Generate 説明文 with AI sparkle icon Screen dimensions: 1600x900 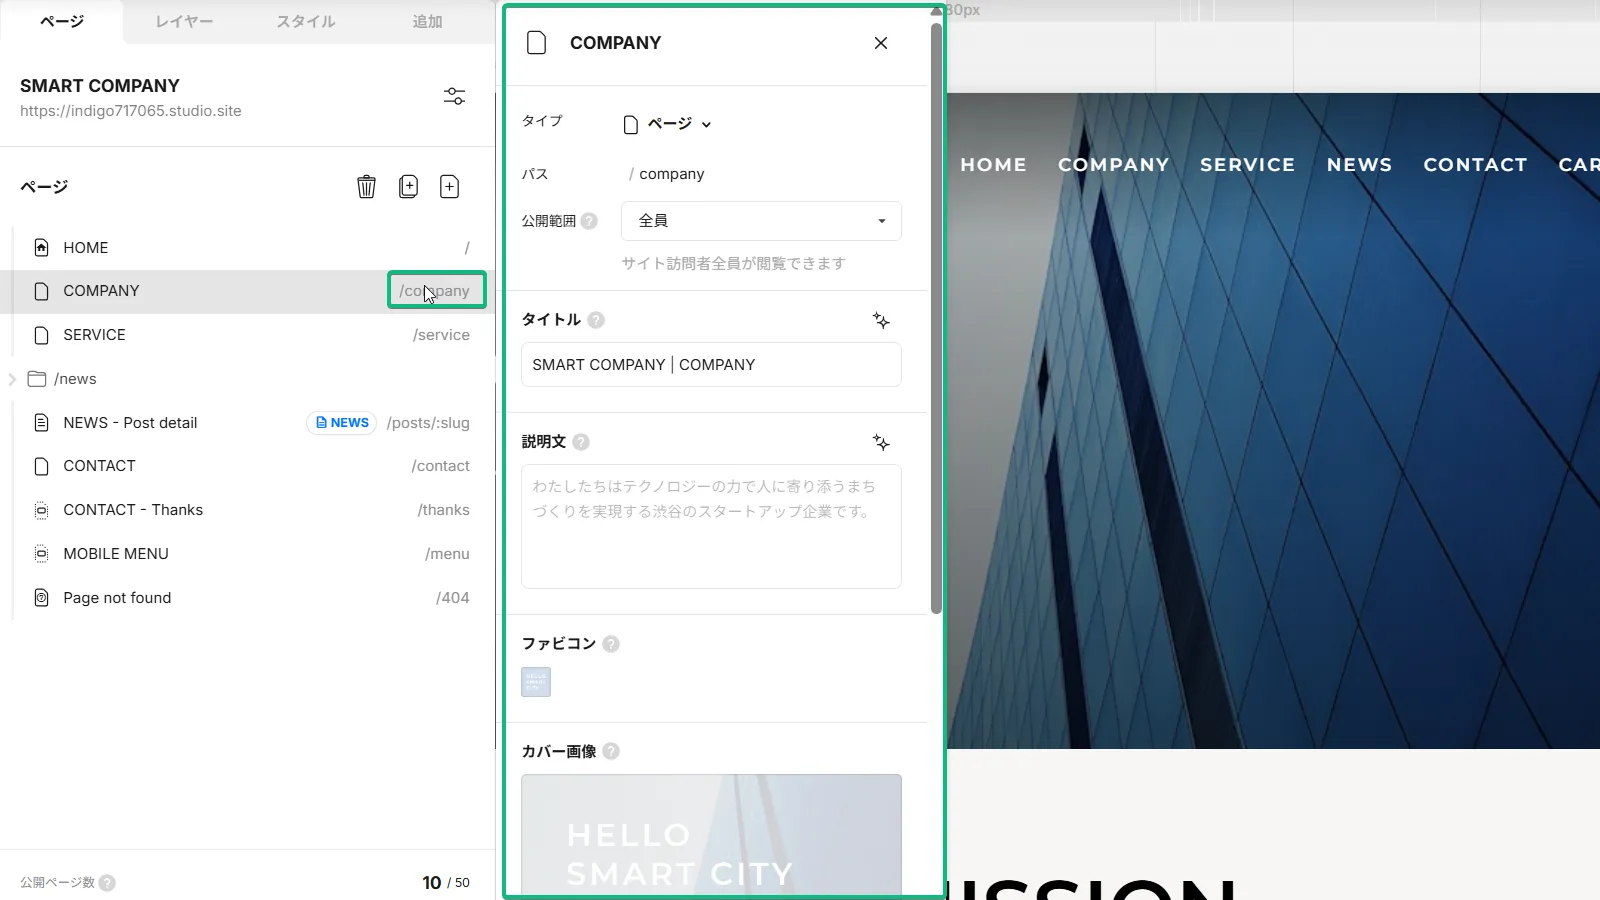click(x=881, y=442)
